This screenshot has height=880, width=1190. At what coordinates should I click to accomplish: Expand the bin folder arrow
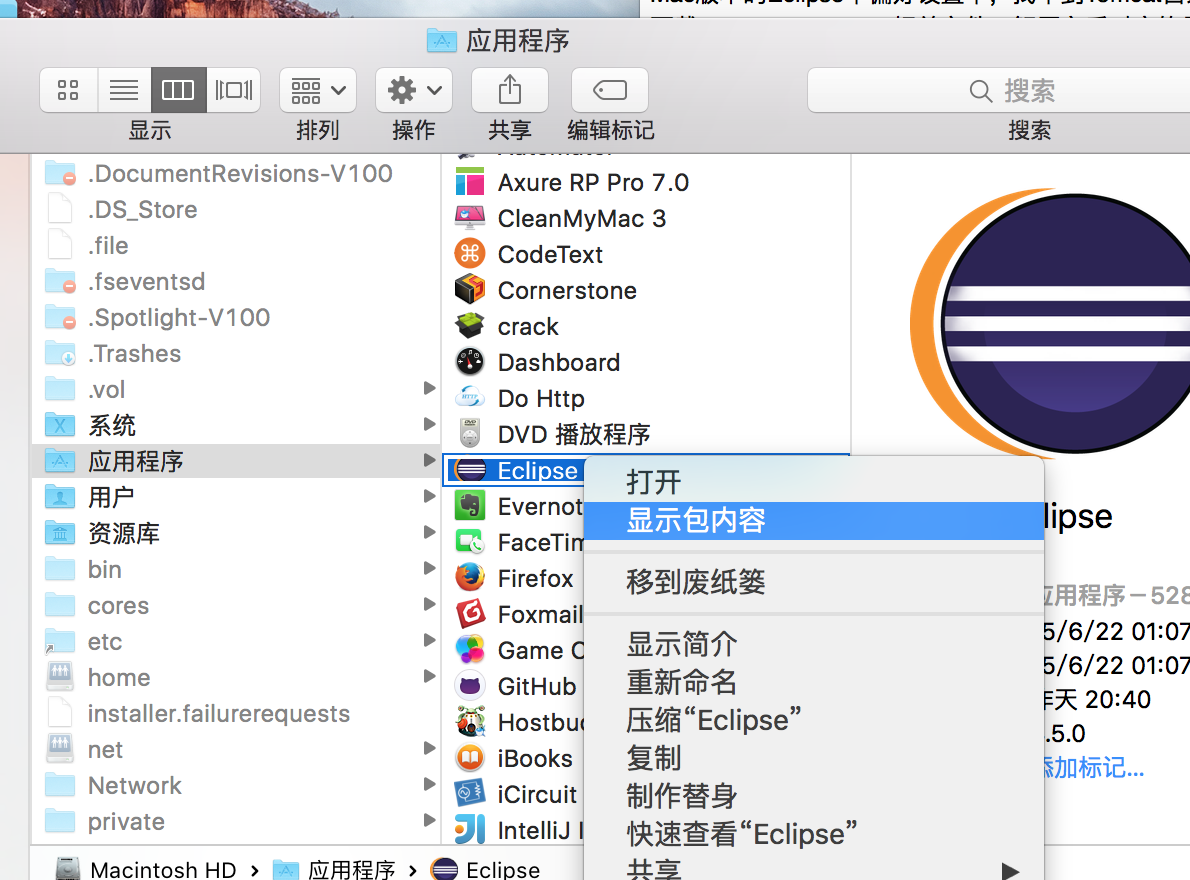tap(429, 568)
